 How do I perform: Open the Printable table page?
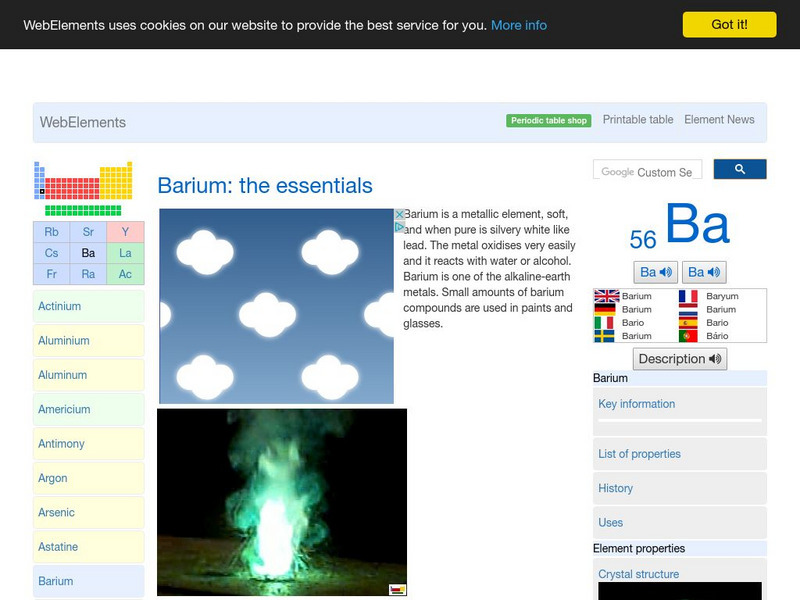[x=638, y=119]
